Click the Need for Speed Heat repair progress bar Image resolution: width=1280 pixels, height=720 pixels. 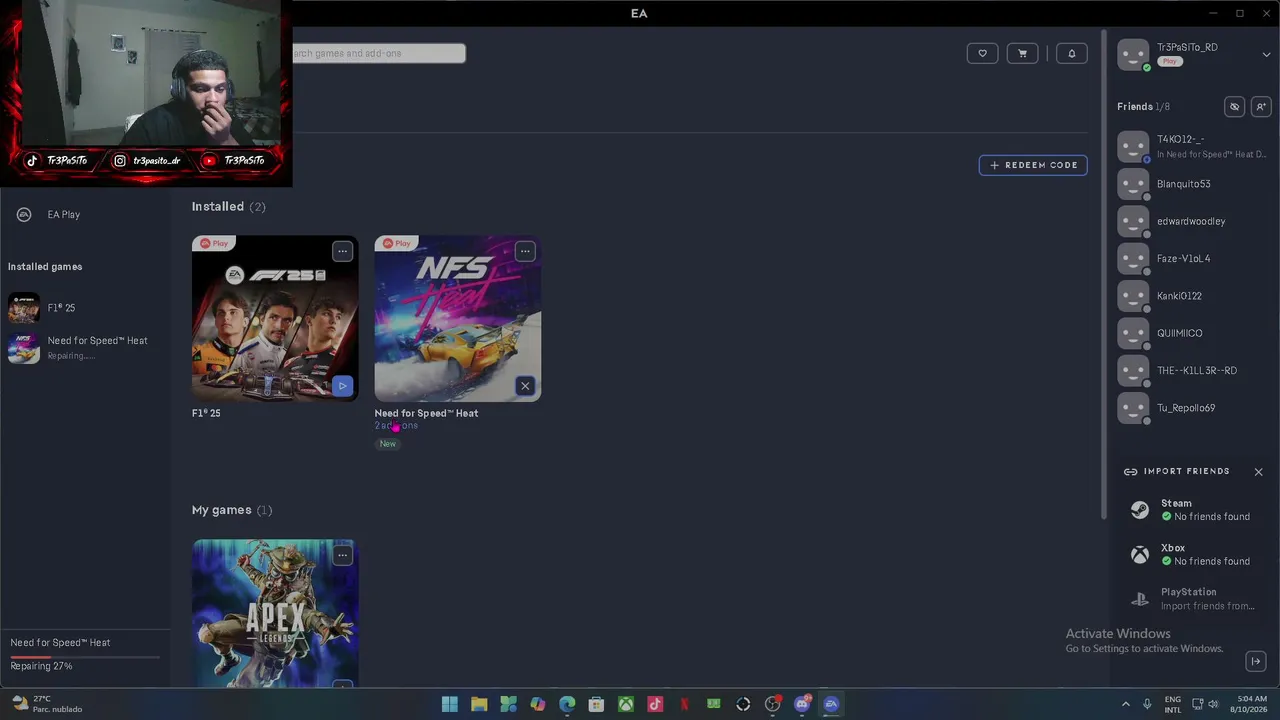(85, 657)
